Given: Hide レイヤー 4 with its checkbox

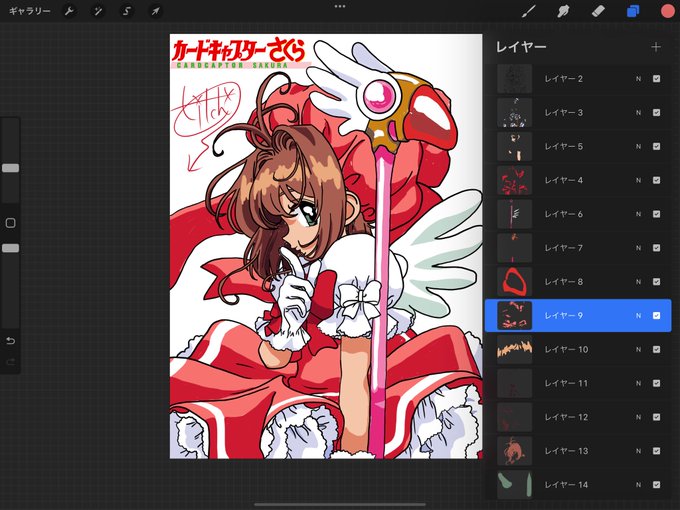Looking at the screenshot, I should coord(657,180).
